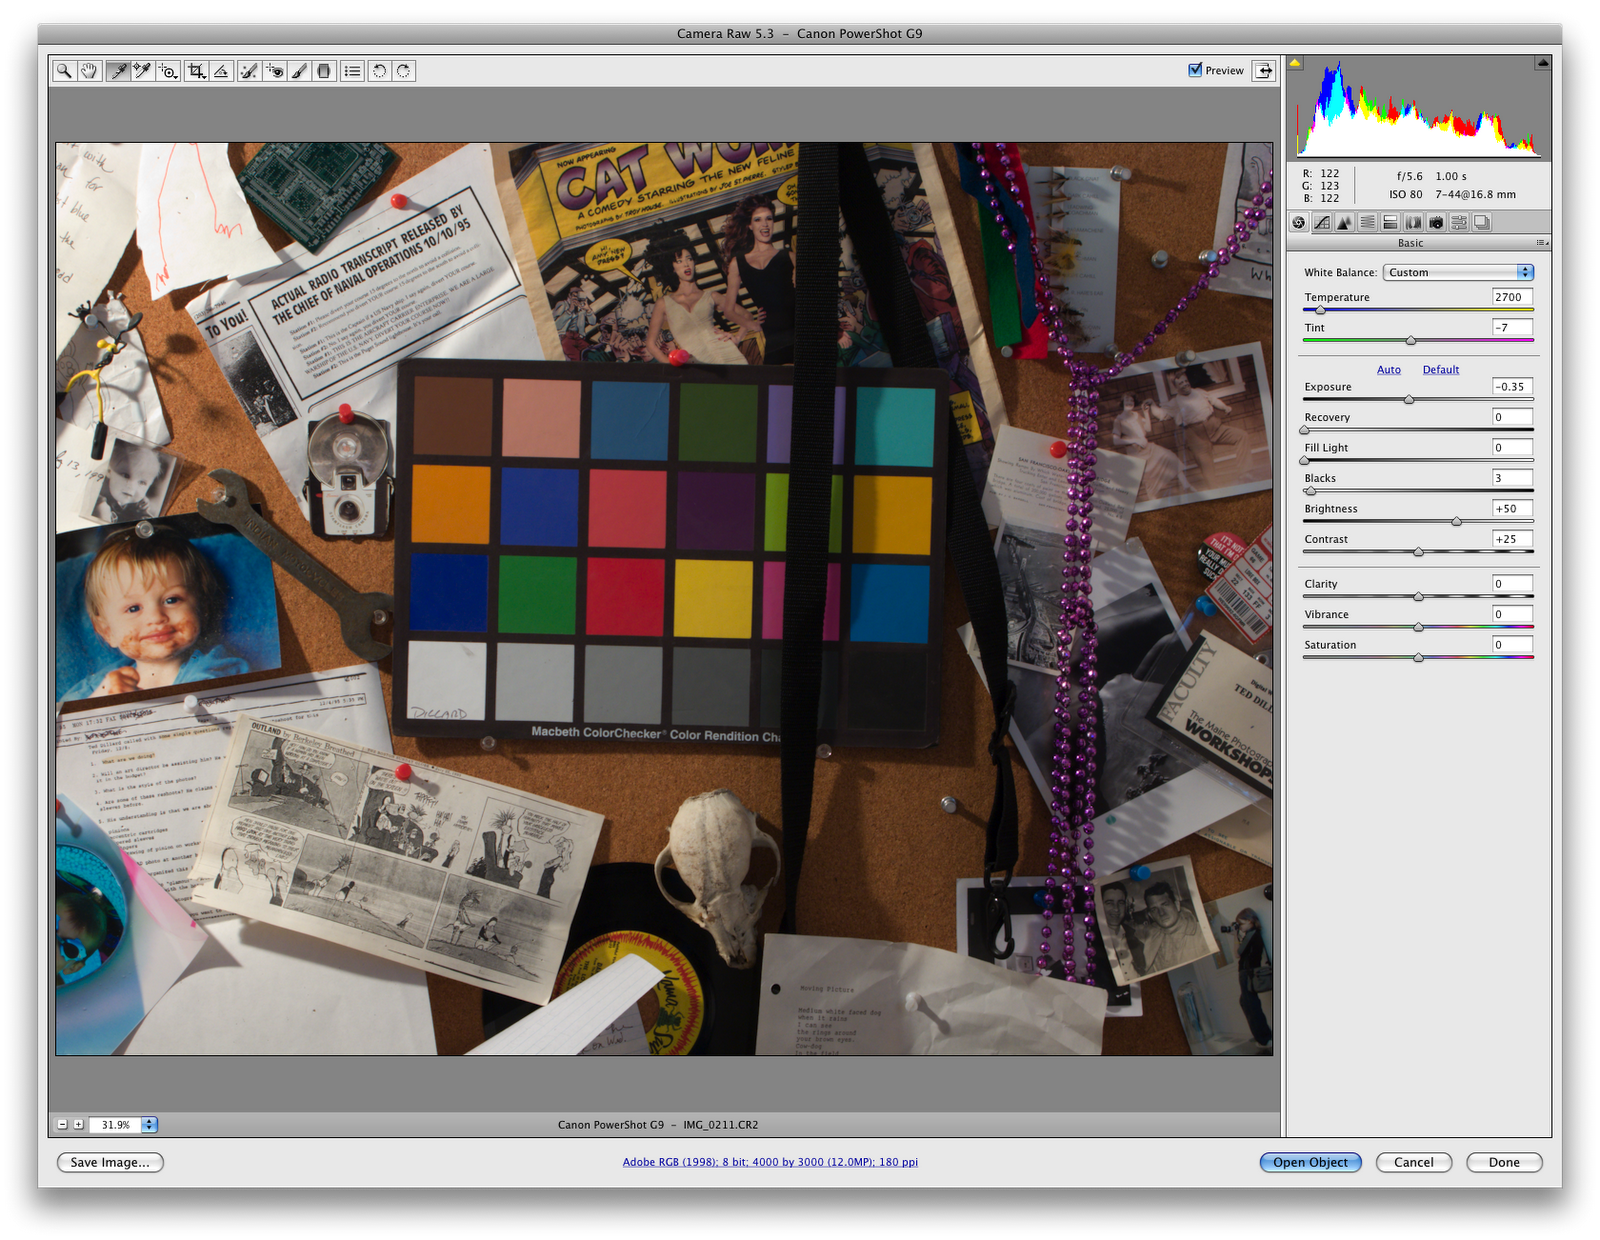Click the zoom in plus button

(x=78, y=1125)
